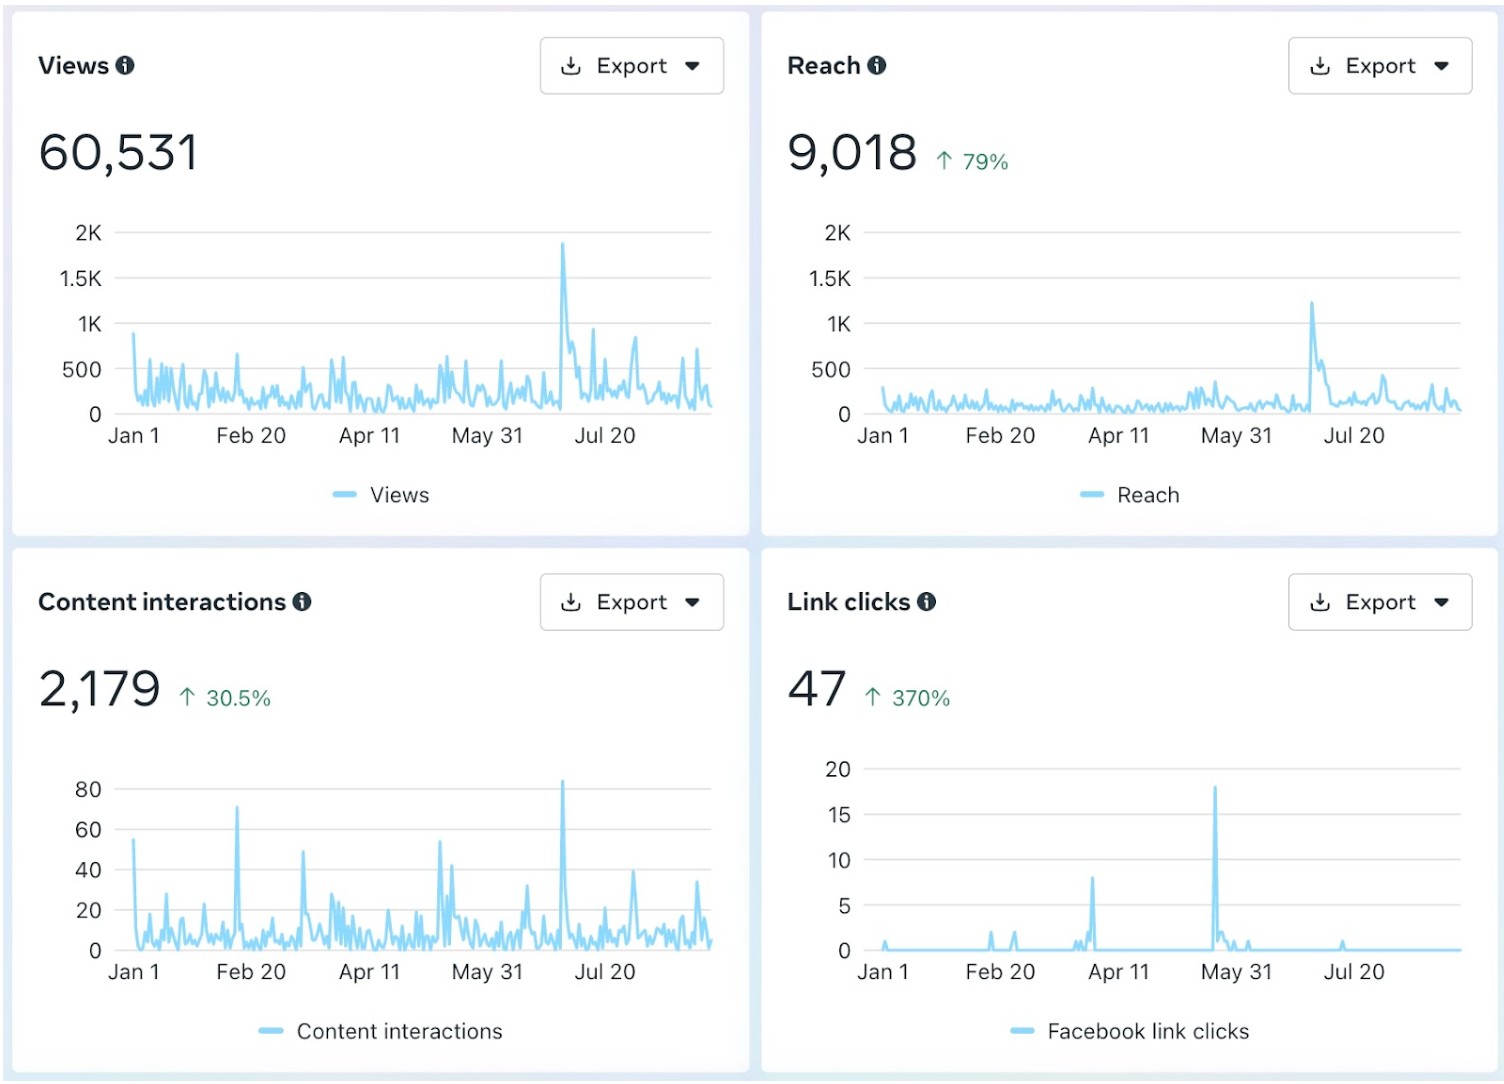This screenshot has width=1504, height=1084.
Task: Click download icon in Content interactions Export
Action: 571,602
